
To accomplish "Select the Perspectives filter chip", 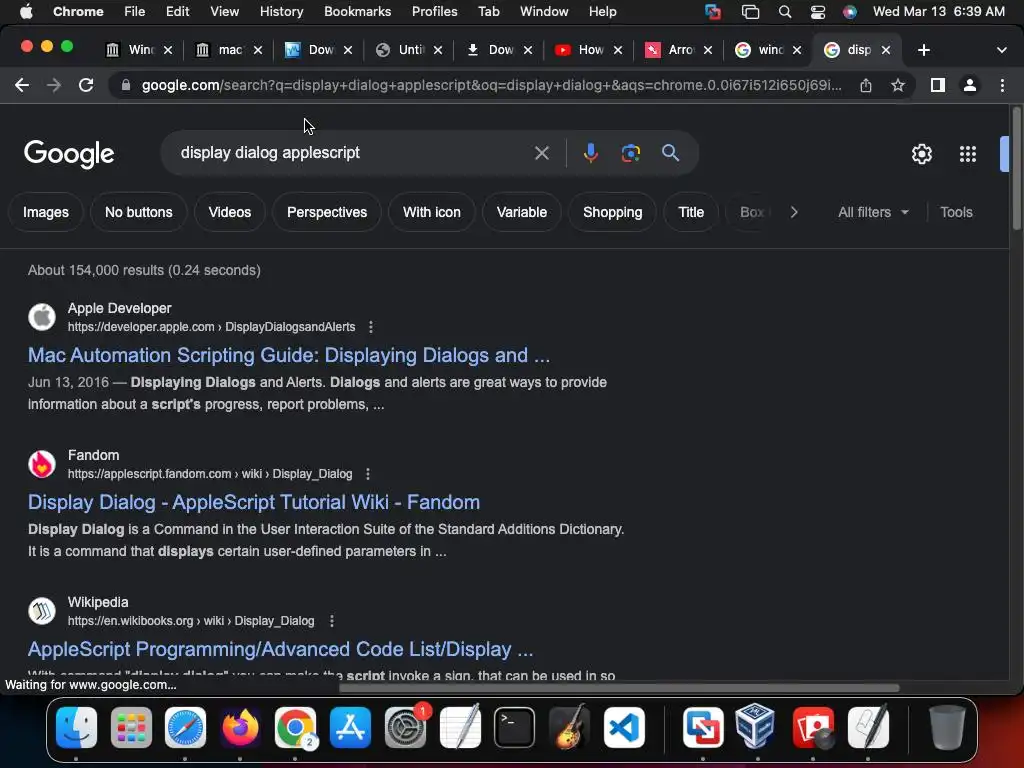I will [327, 212].
